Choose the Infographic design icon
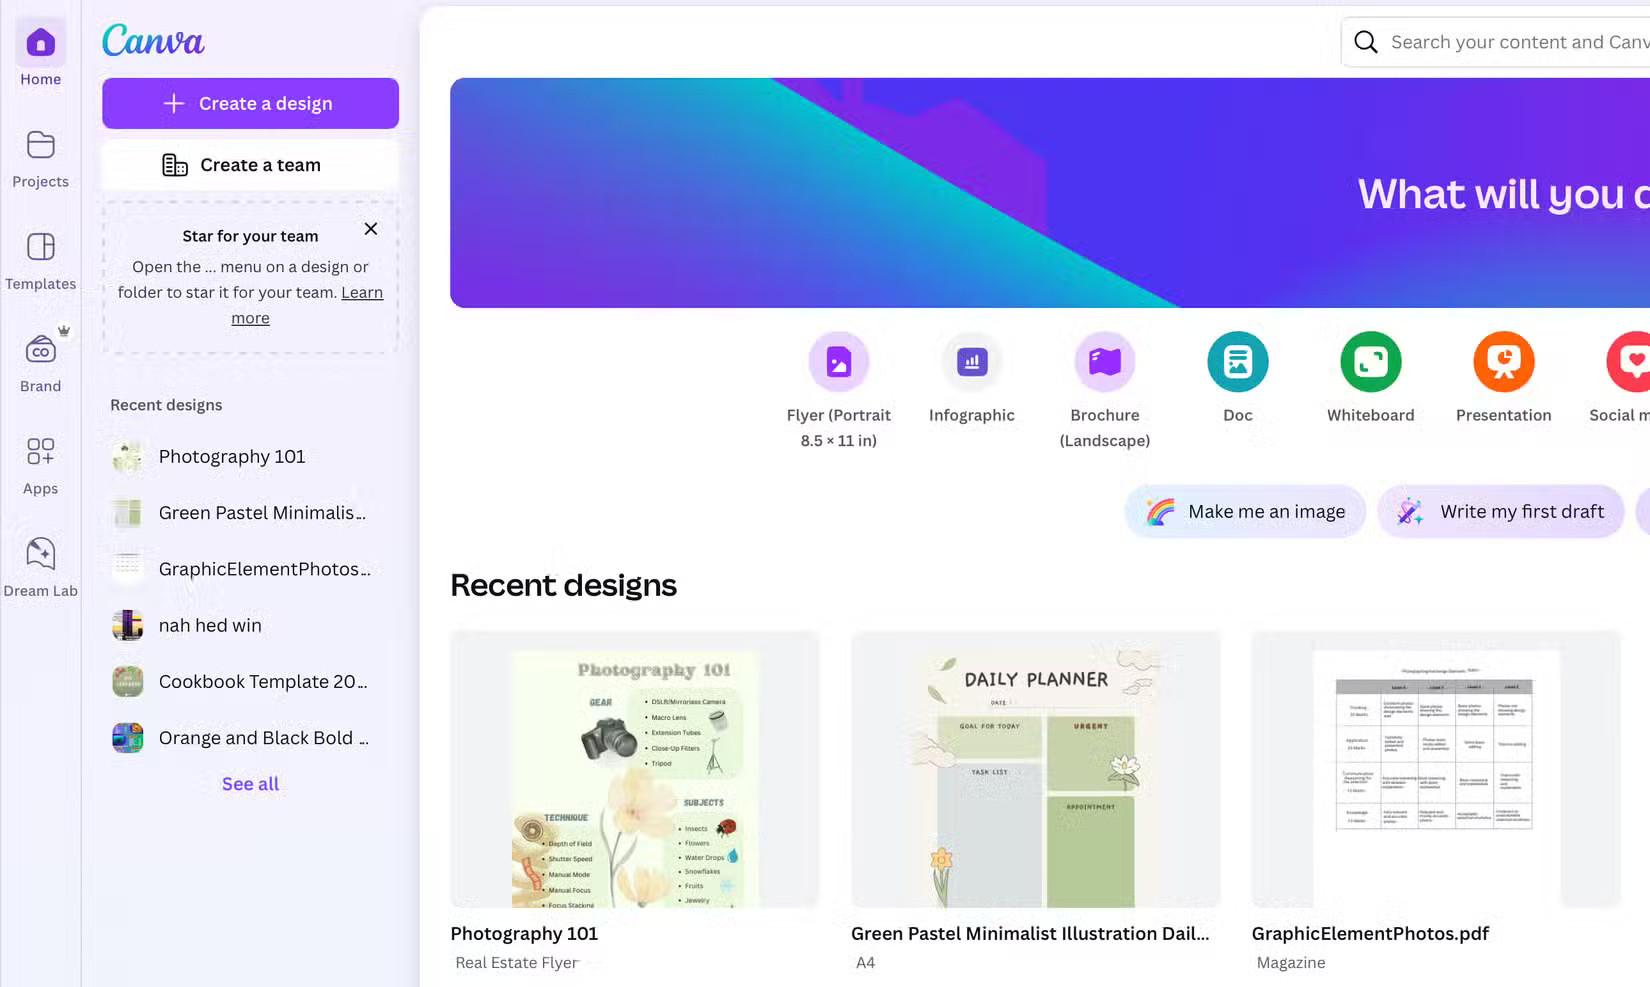Screen dimensions: 1650x987 [971, 362]
